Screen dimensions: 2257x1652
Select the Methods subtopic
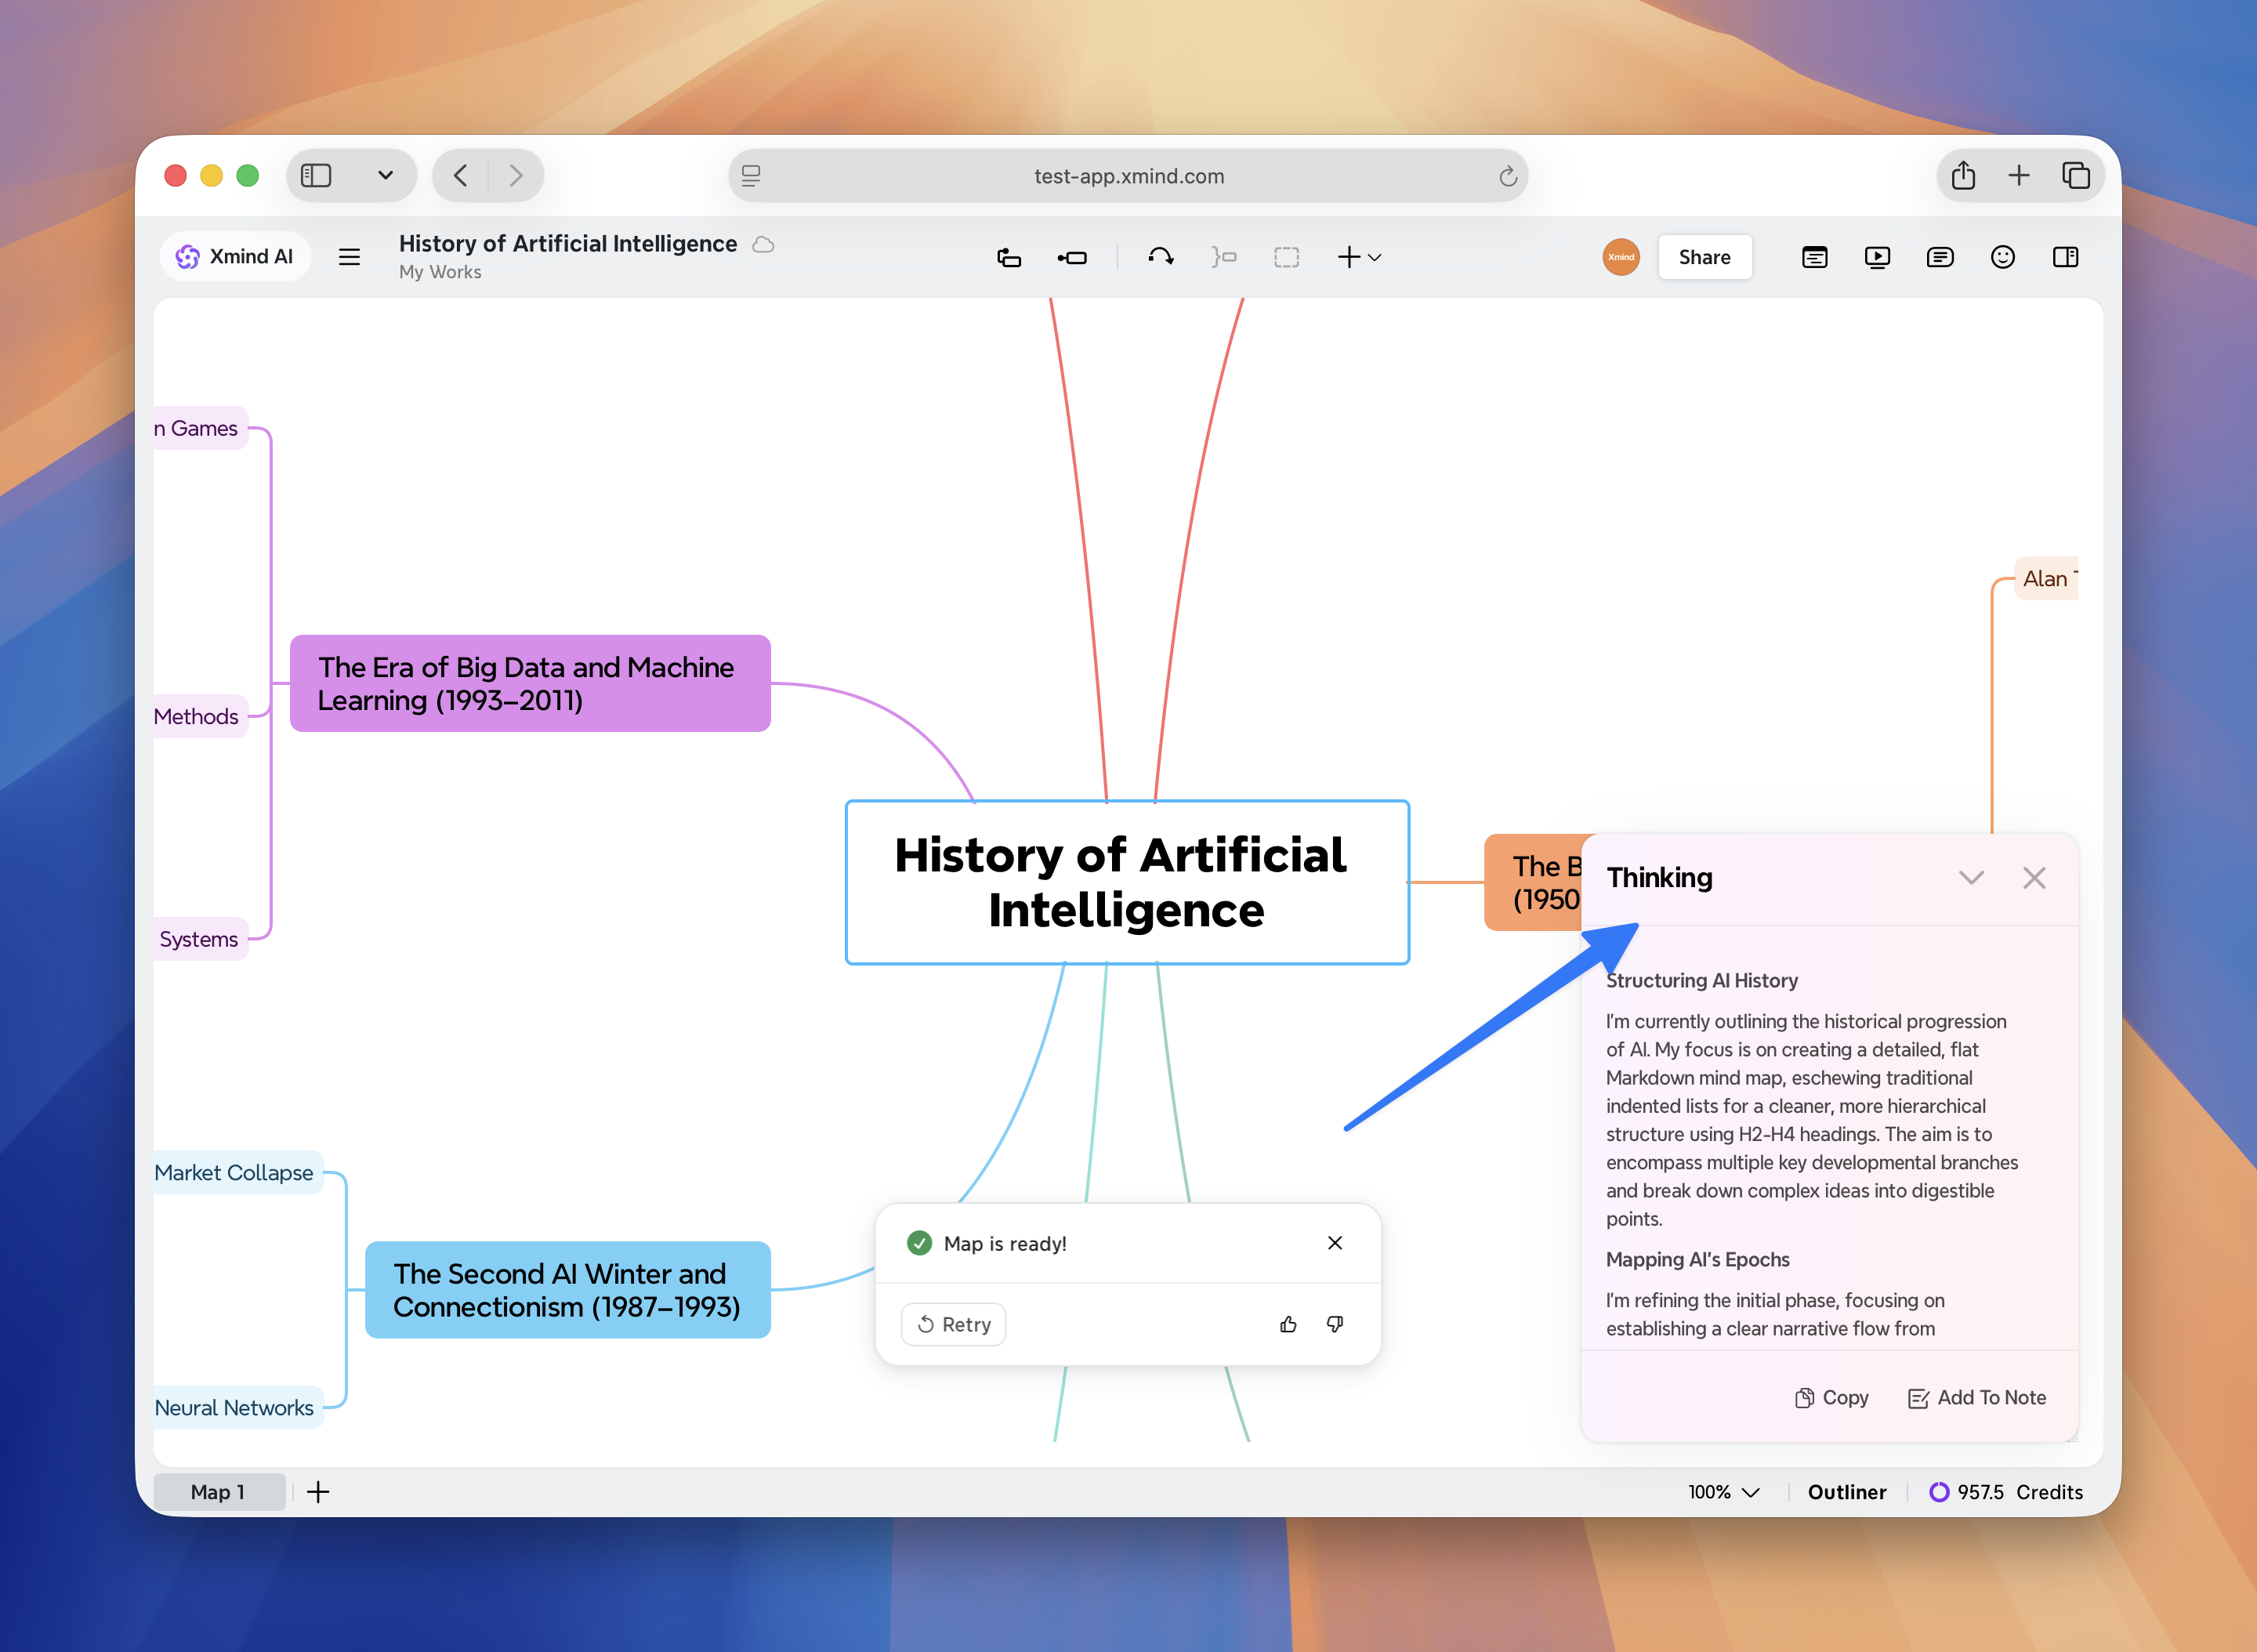coord(200,716)
